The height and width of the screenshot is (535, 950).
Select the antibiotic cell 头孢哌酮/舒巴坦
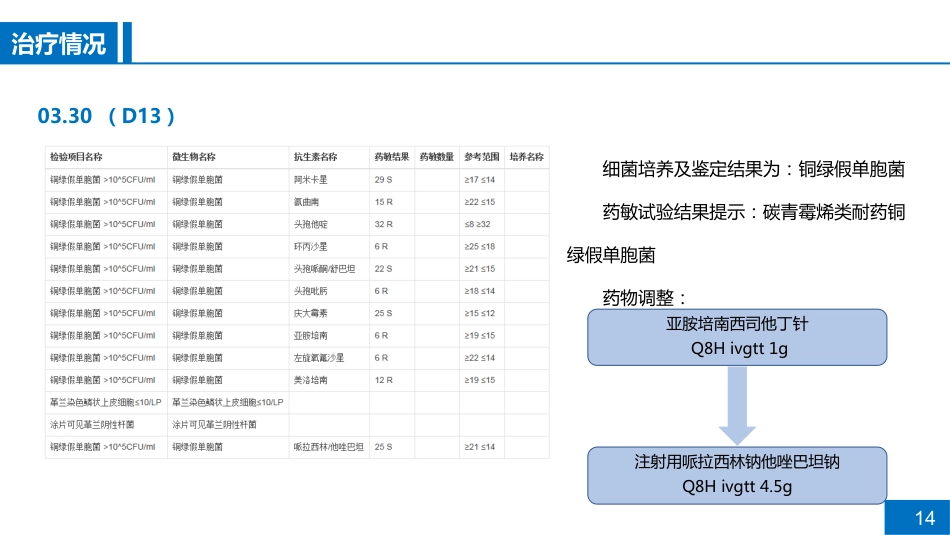[x=325, y=269]
